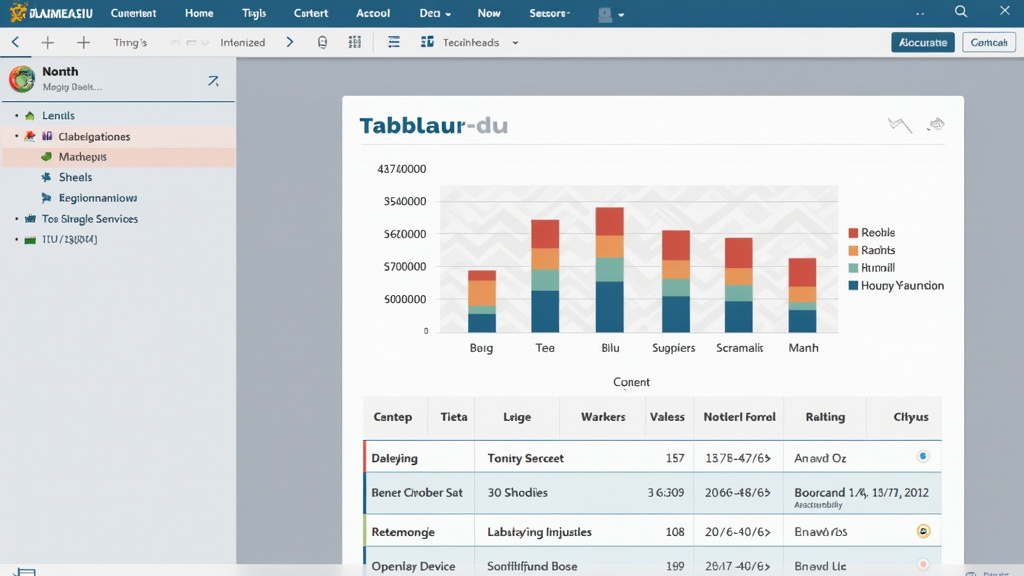Image resolution: width=1024 pixels, height=576 pixels.
Task: Open the Sensors menu
Action: tap(548, 13)
